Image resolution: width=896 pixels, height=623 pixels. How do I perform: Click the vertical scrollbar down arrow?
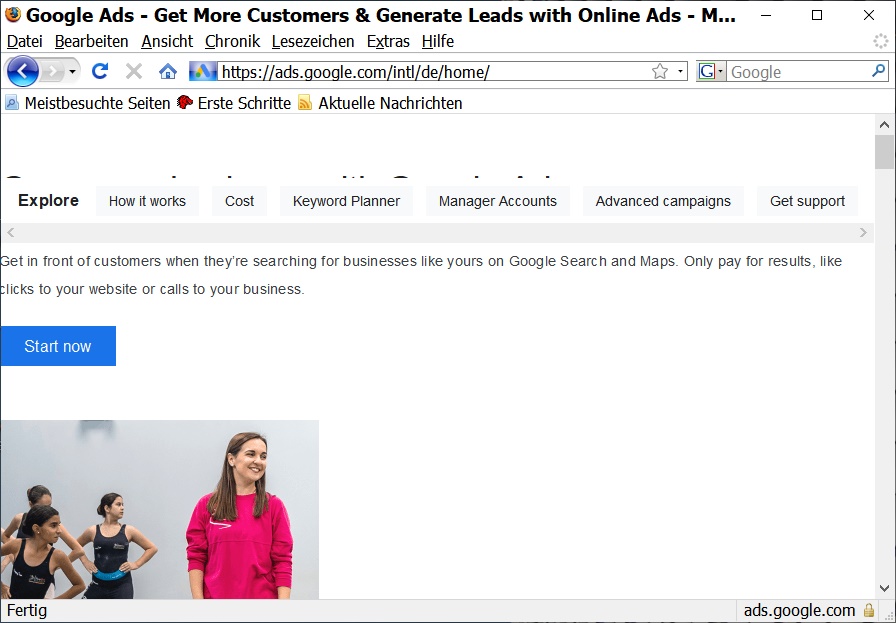point(884,588)
